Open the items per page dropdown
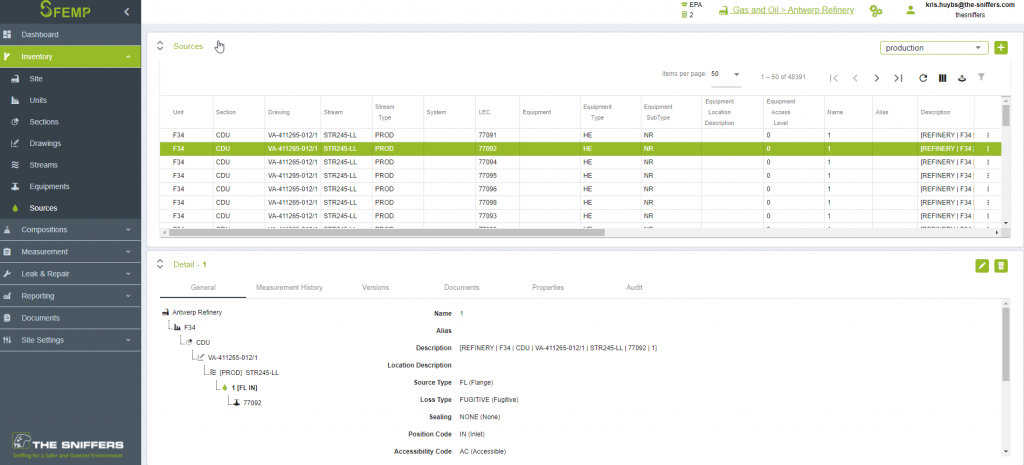The height and width of the screenshot is (465, 1024). pos(726,75)
